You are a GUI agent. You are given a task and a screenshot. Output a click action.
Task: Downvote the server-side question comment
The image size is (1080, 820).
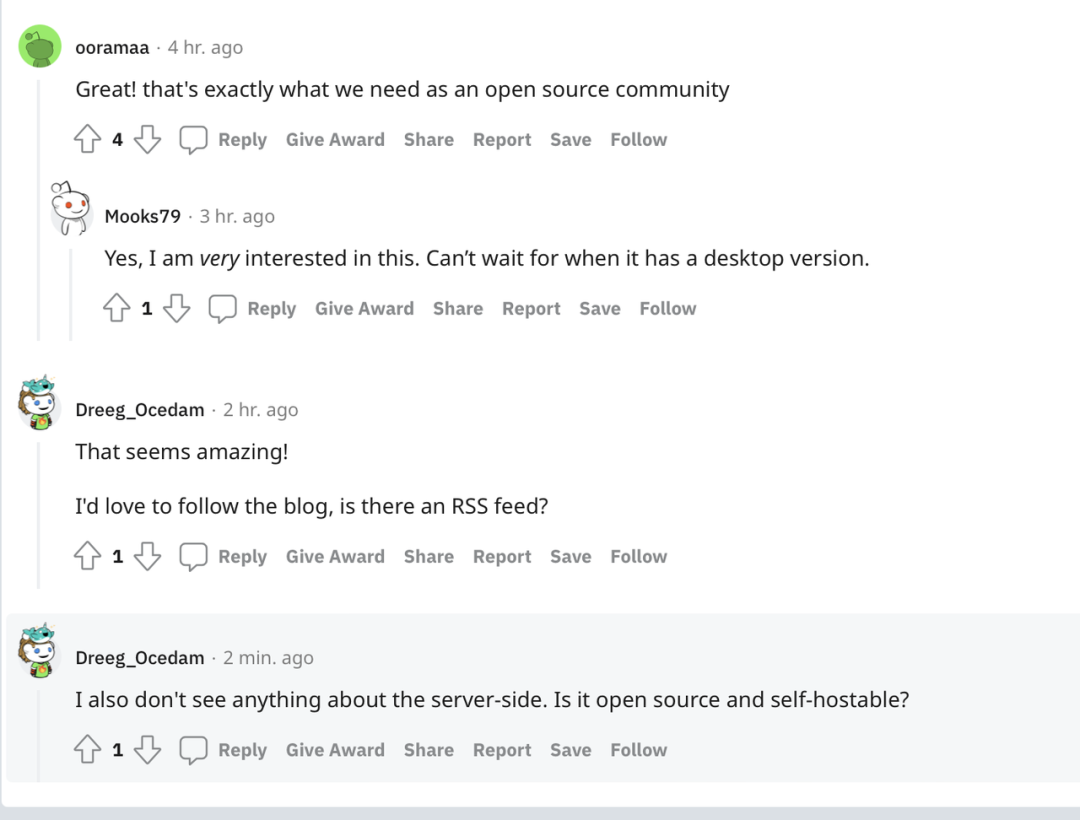pyautogui.click(x=147, y=750)
